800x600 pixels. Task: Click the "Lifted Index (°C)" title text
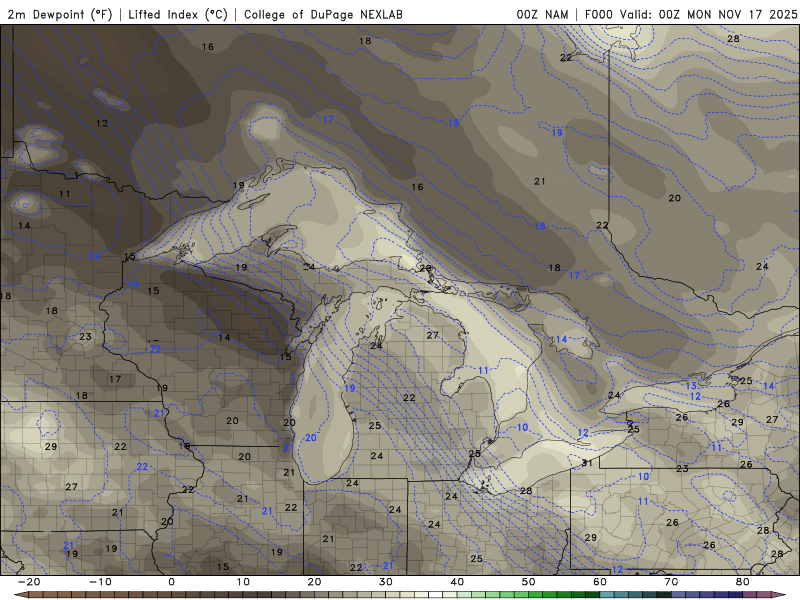point(178,14)
